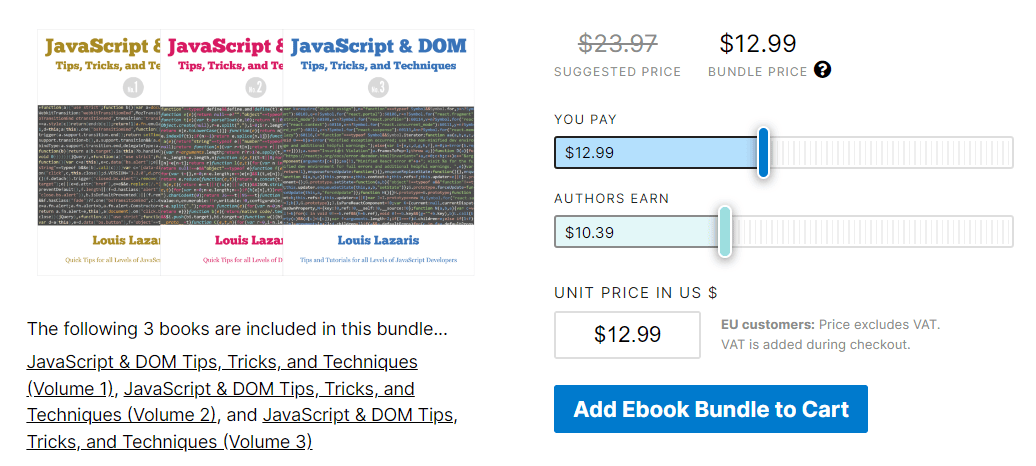Open the Volume 1 book link
Screen dimensions: 1036x466
click(x=222, y=362)
